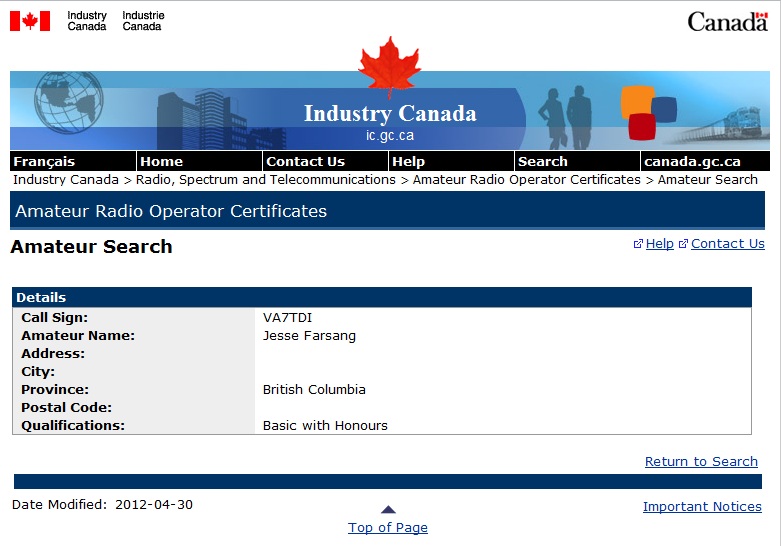Click the province value British Columbia
Image resolution: width=781 pixels, height=546 pixels.
click(314, 389)
